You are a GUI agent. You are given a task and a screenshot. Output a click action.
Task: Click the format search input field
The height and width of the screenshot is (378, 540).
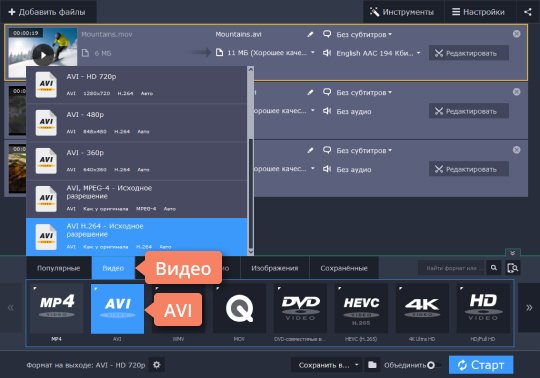pos(451,268)
